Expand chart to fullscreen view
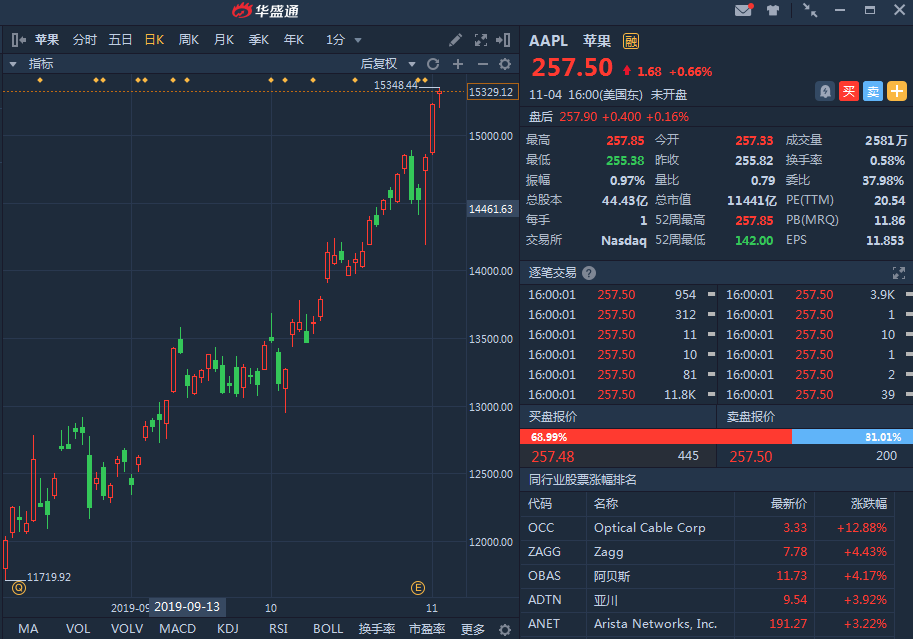Screen dimensions: 913x639 pyautogui.click(x=480, y=40)
